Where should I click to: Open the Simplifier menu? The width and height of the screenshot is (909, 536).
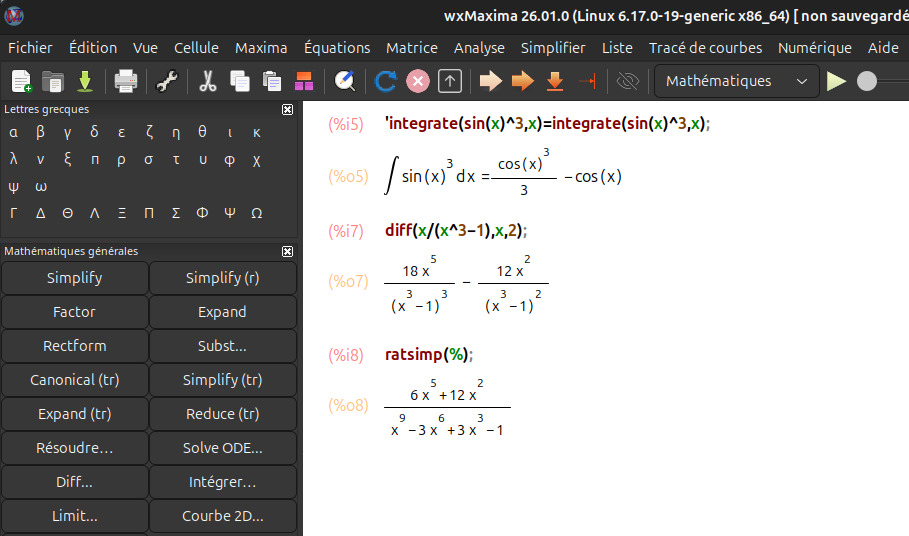click(x=553, y=48)
